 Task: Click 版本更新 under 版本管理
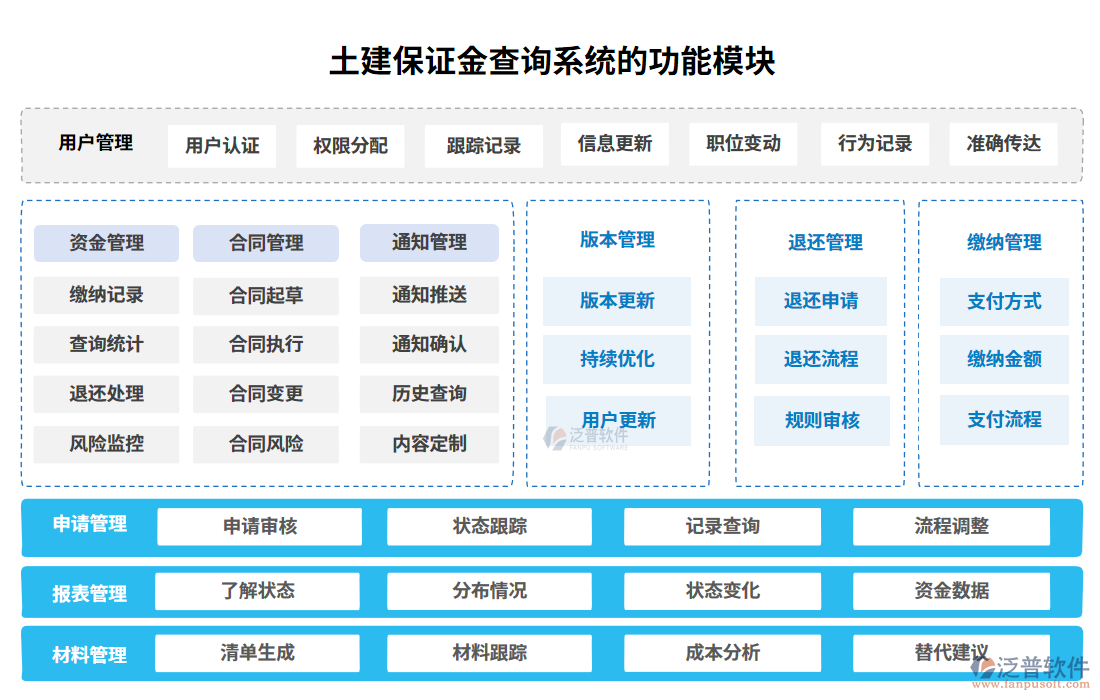[617, 301]
